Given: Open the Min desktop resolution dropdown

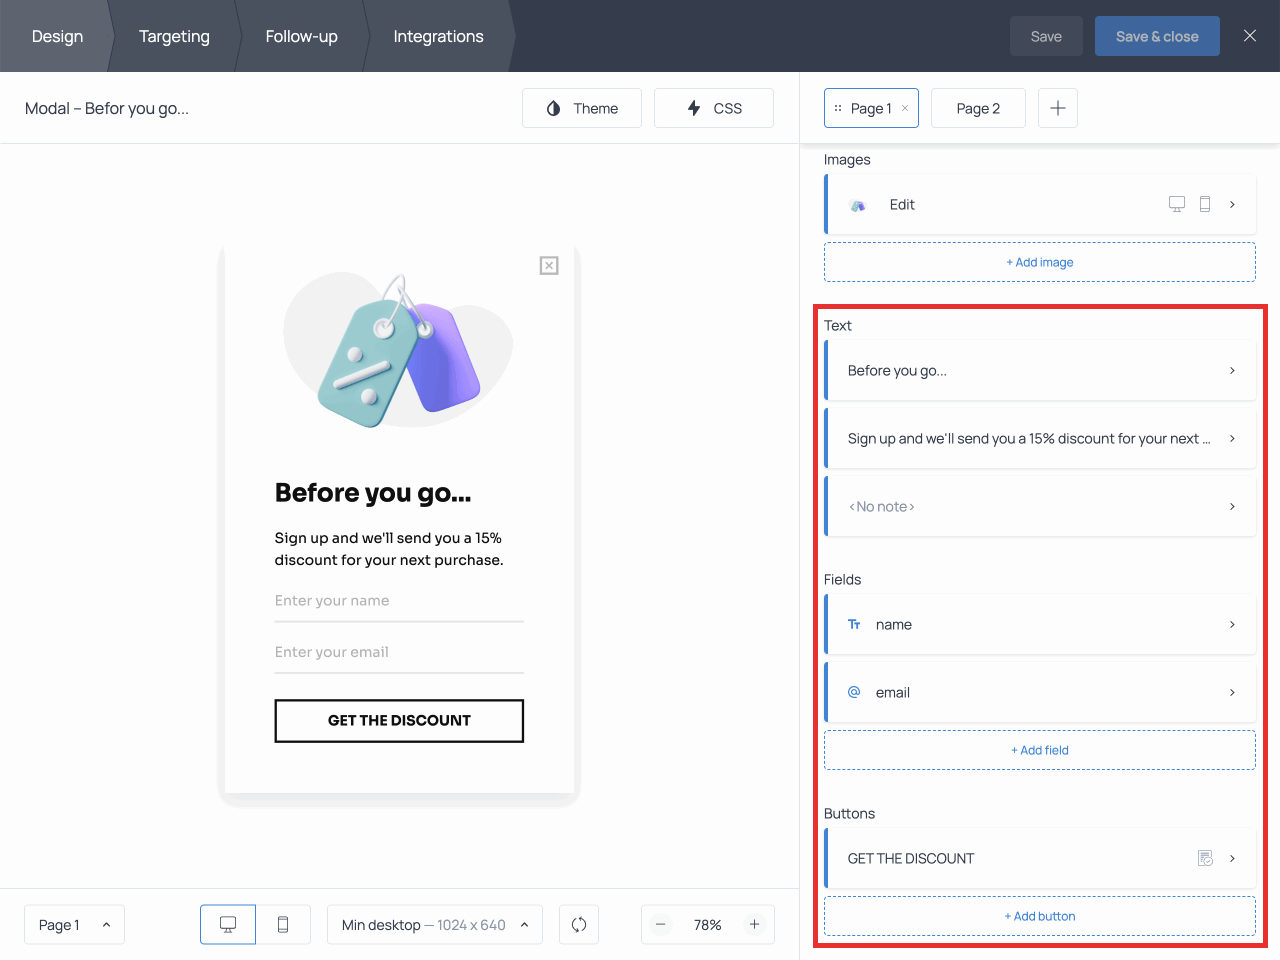Looking at the screenshot, I should [435, 925].
